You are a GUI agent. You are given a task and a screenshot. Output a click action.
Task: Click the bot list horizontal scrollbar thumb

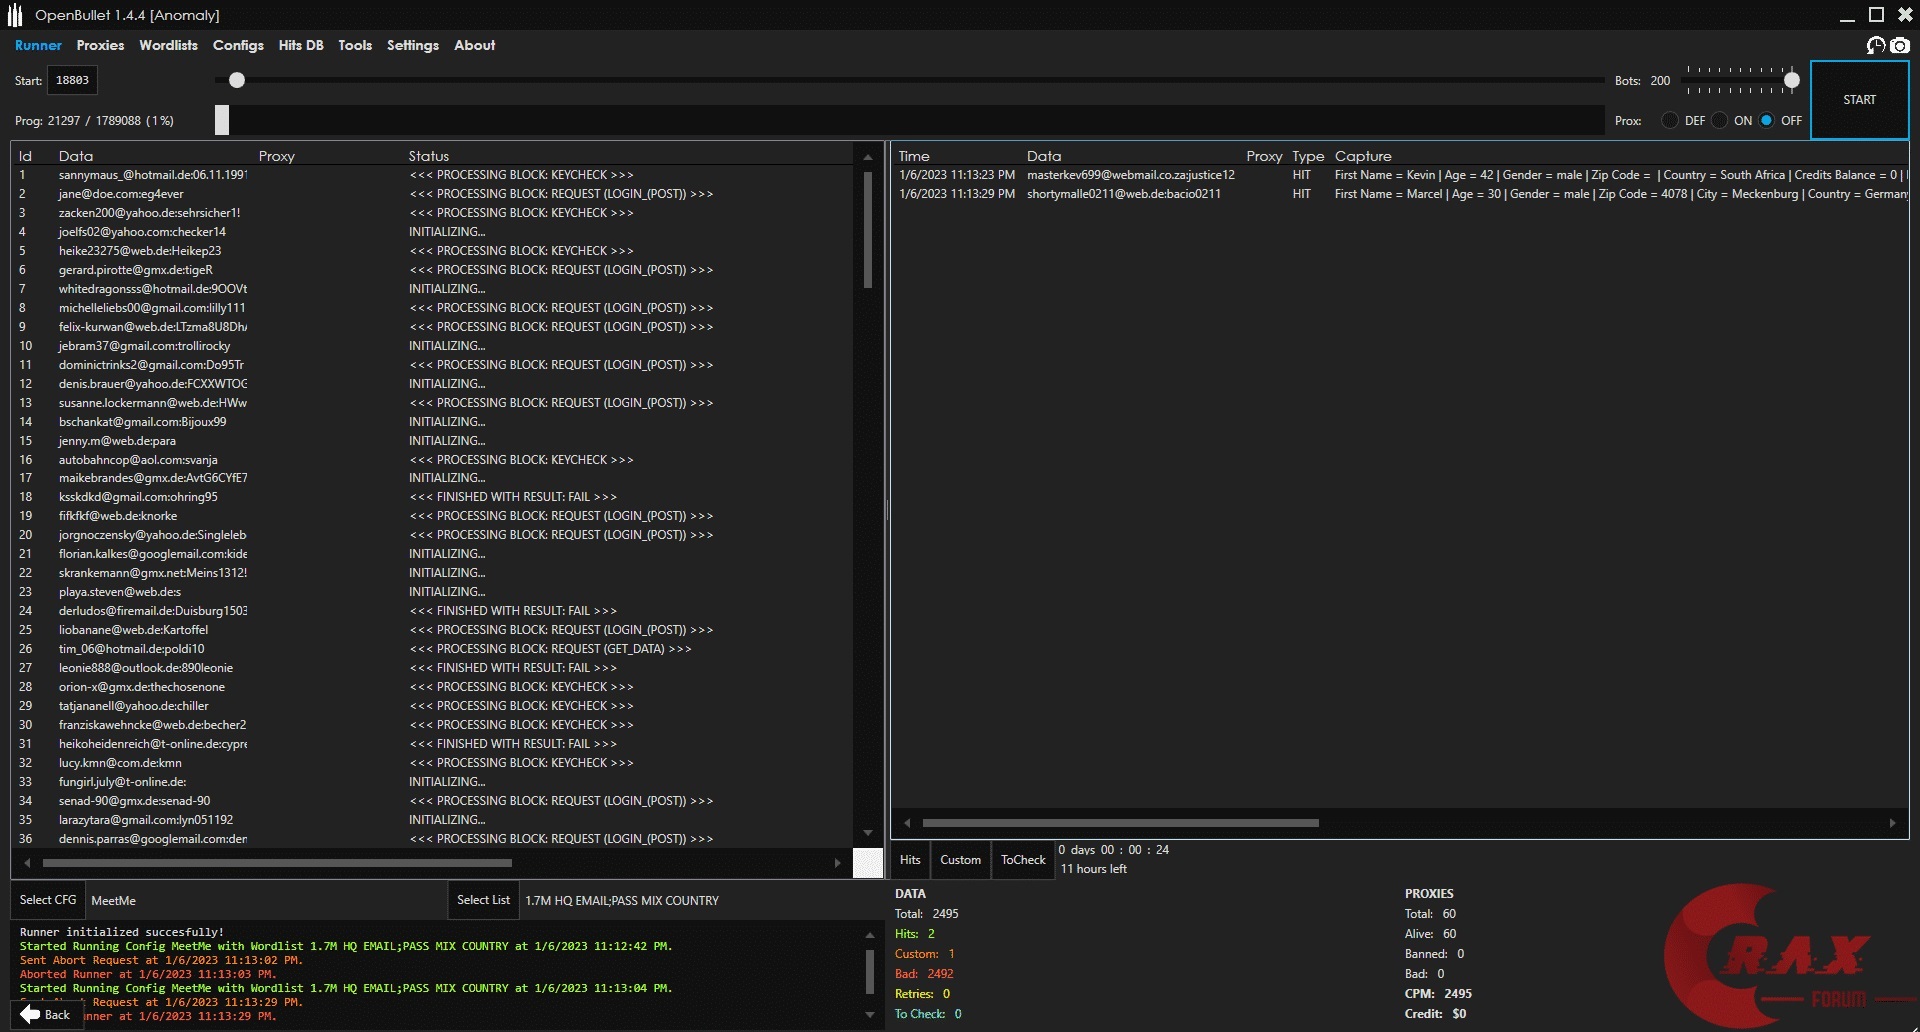(277, 862)
